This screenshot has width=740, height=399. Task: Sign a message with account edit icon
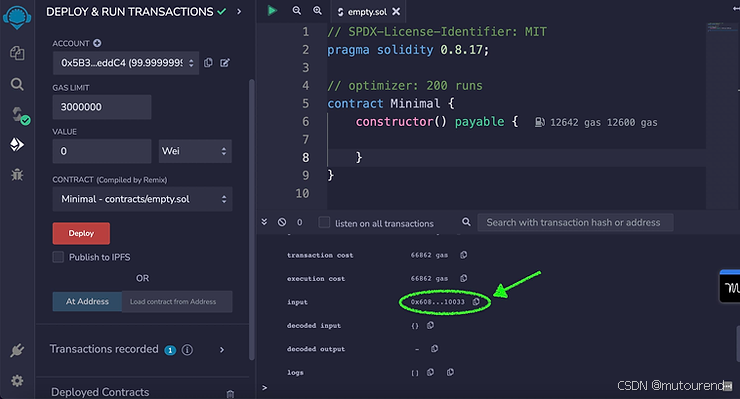(225, 63)
